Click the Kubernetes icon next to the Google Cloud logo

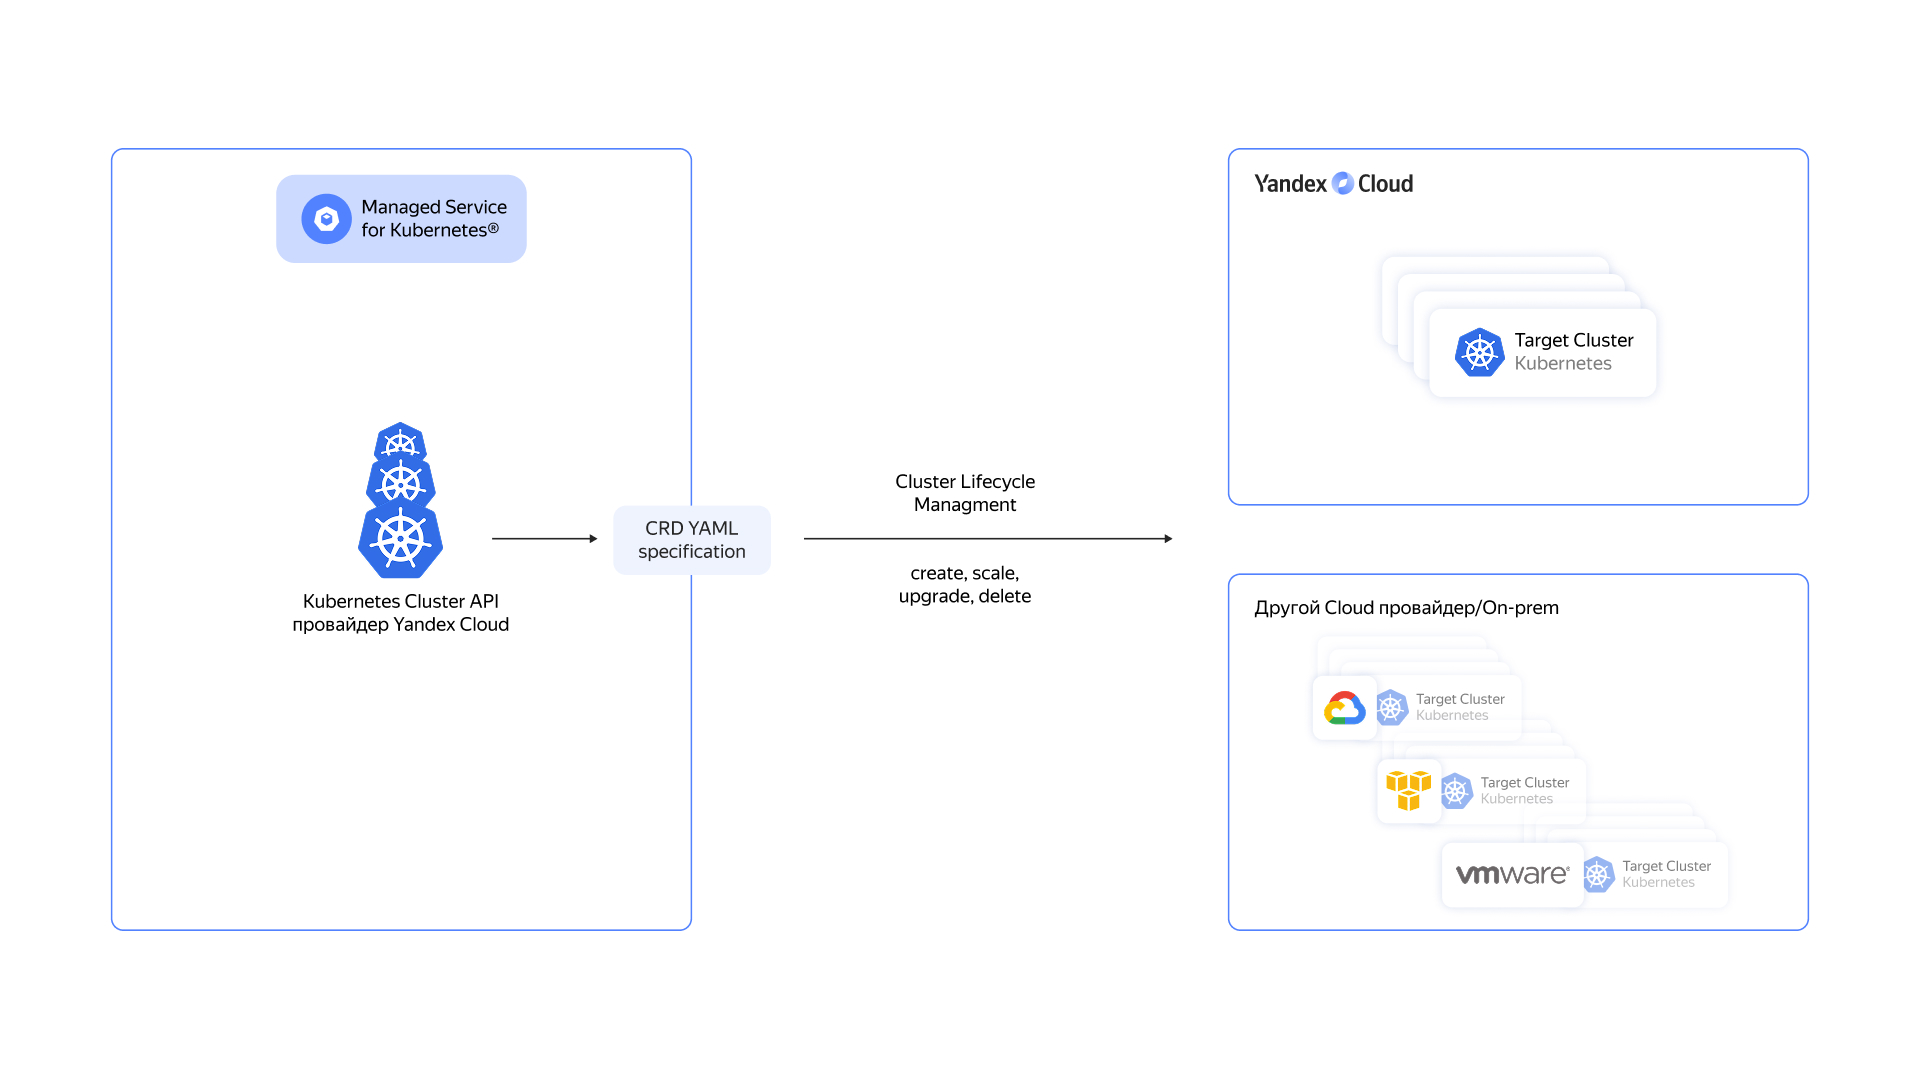click(x=1391, y=708)
